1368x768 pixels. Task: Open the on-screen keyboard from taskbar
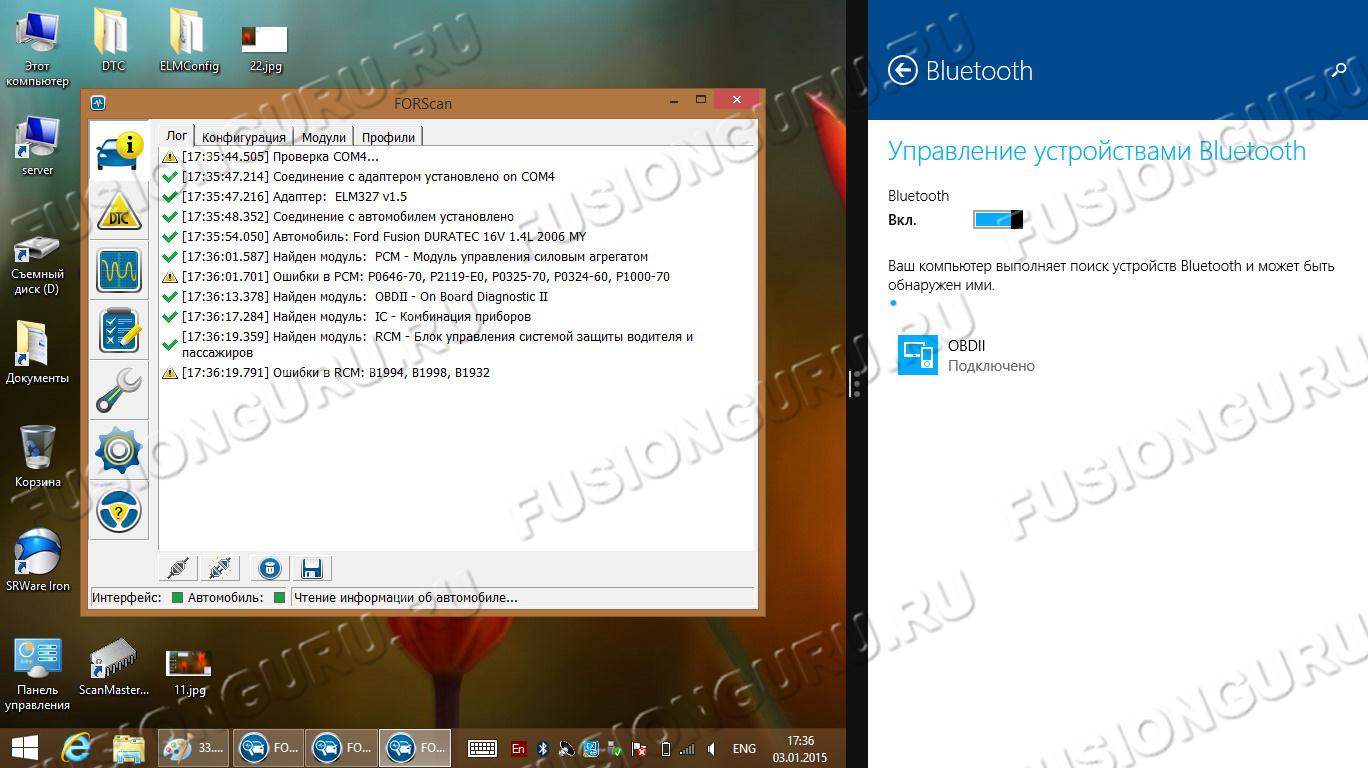pos(483,748)
